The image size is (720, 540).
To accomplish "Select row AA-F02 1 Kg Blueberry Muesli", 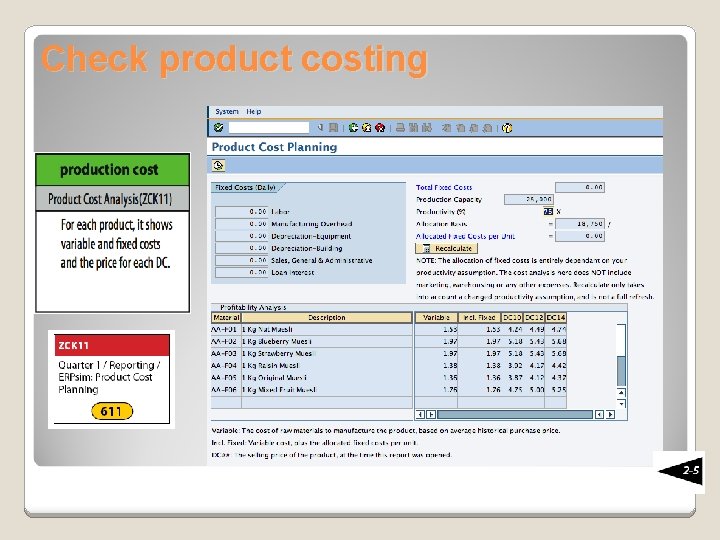I will tap(388, 342).
